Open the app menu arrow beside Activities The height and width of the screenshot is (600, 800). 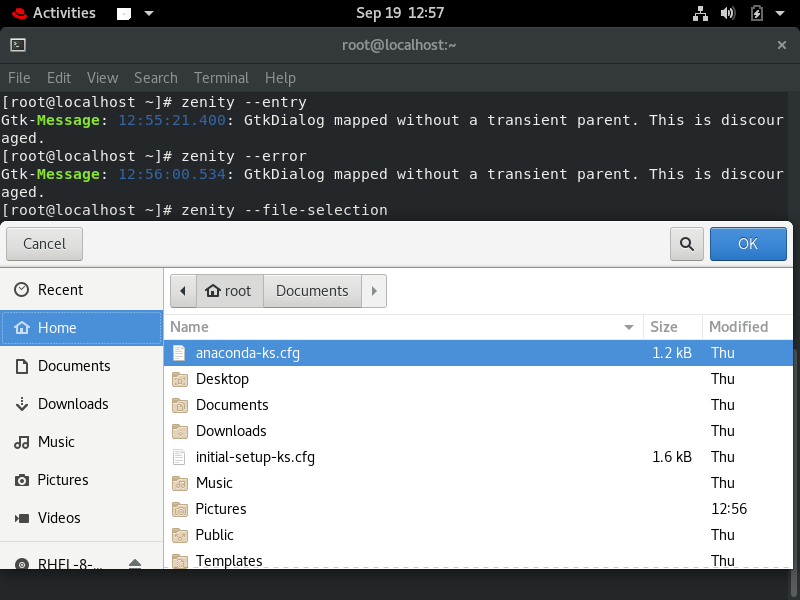[x=149, y=13]
